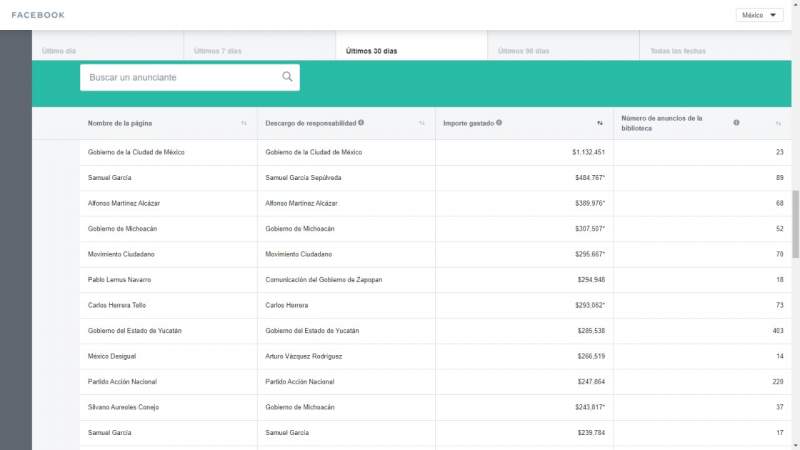Open Carlos Herrera Tello page

click(117, 305)
